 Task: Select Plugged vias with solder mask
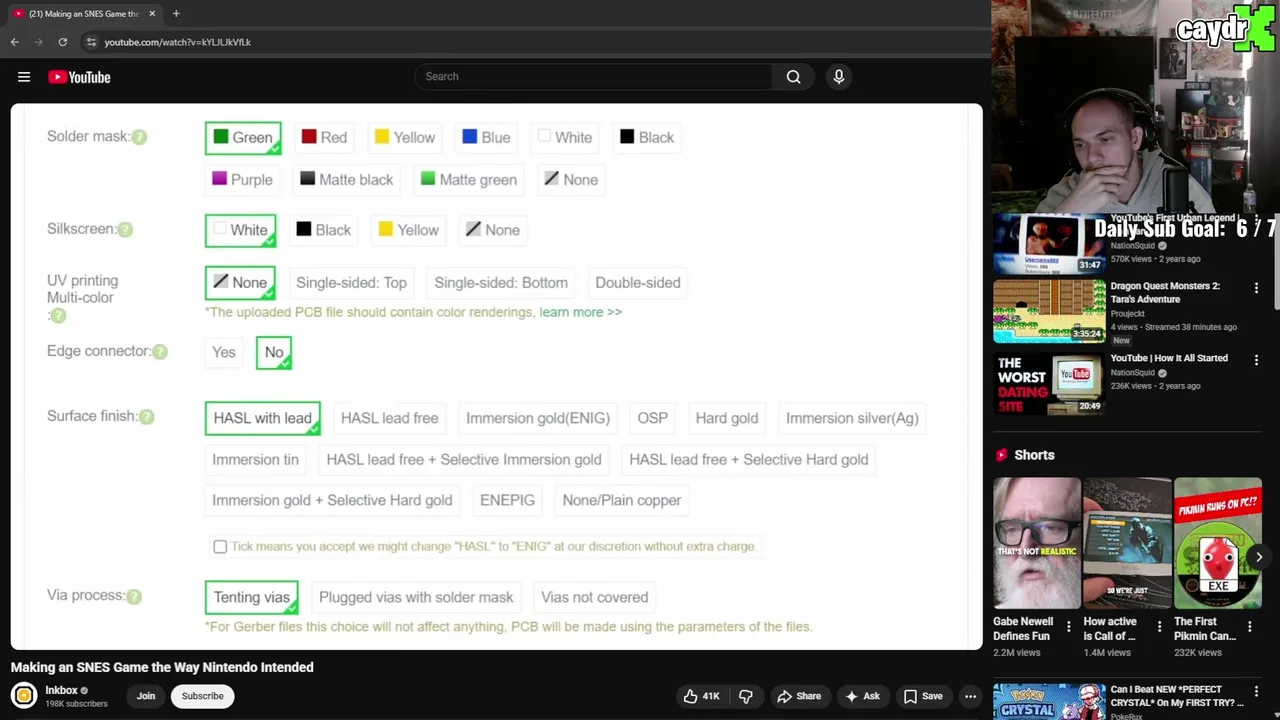(416, 597)
